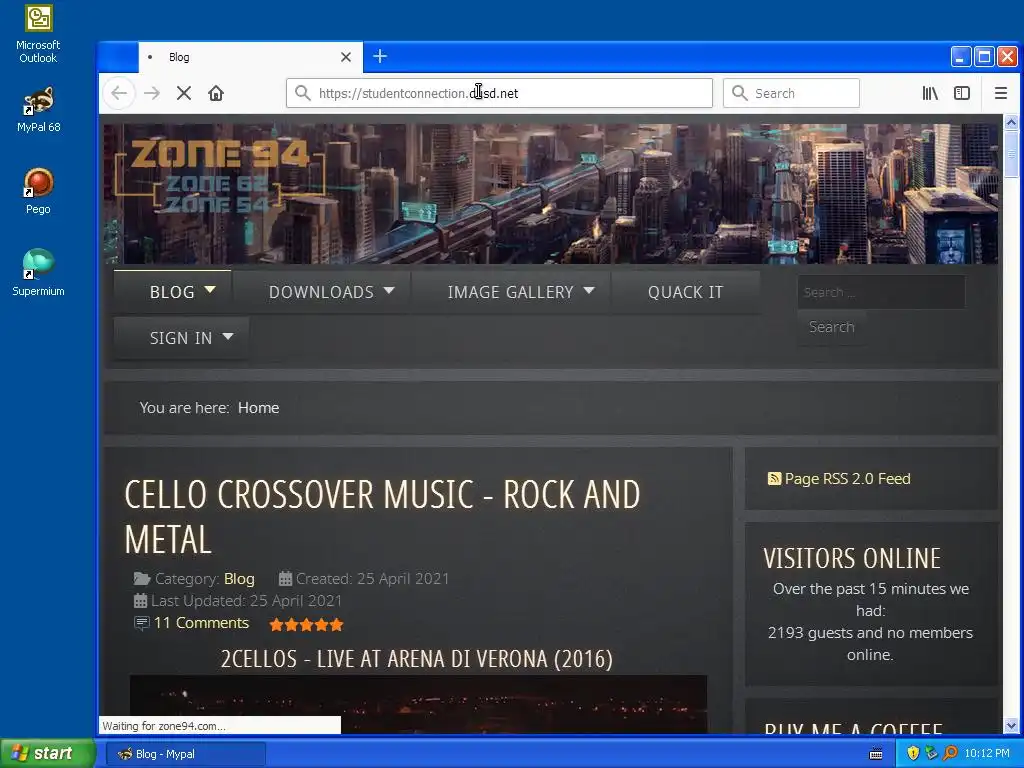Screen dimensions: 1024x768
Task: Open a new browser tab
Action: [x=379, y=57]
